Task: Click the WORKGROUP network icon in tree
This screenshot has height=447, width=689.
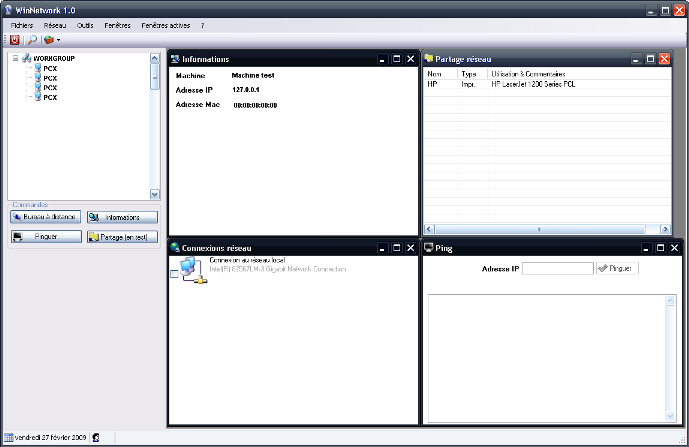Action: [x=26, y=59]
